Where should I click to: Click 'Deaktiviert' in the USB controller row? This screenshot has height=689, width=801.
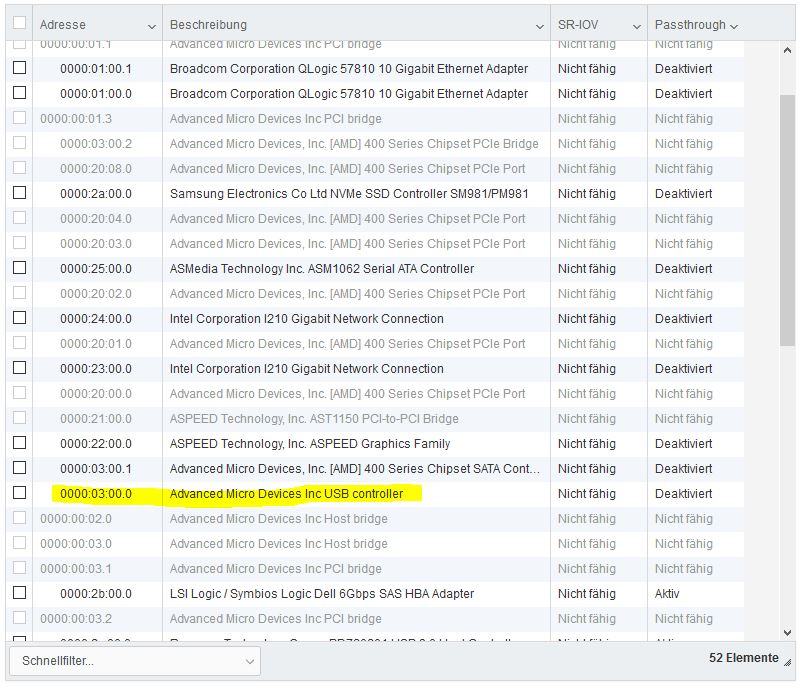(x=684, y=494)
